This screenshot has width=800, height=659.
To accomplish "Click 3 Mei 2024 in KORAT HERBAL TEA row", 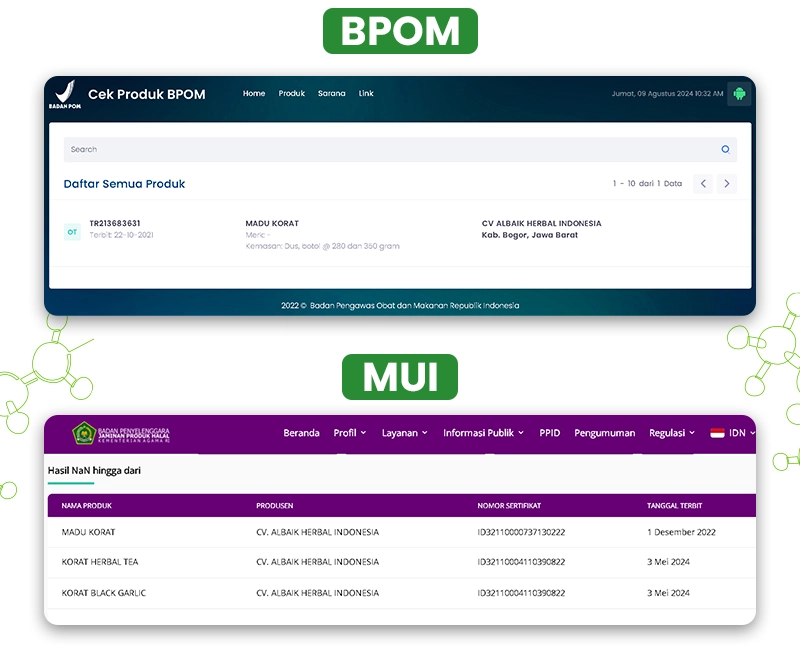I will click(668, 562).
